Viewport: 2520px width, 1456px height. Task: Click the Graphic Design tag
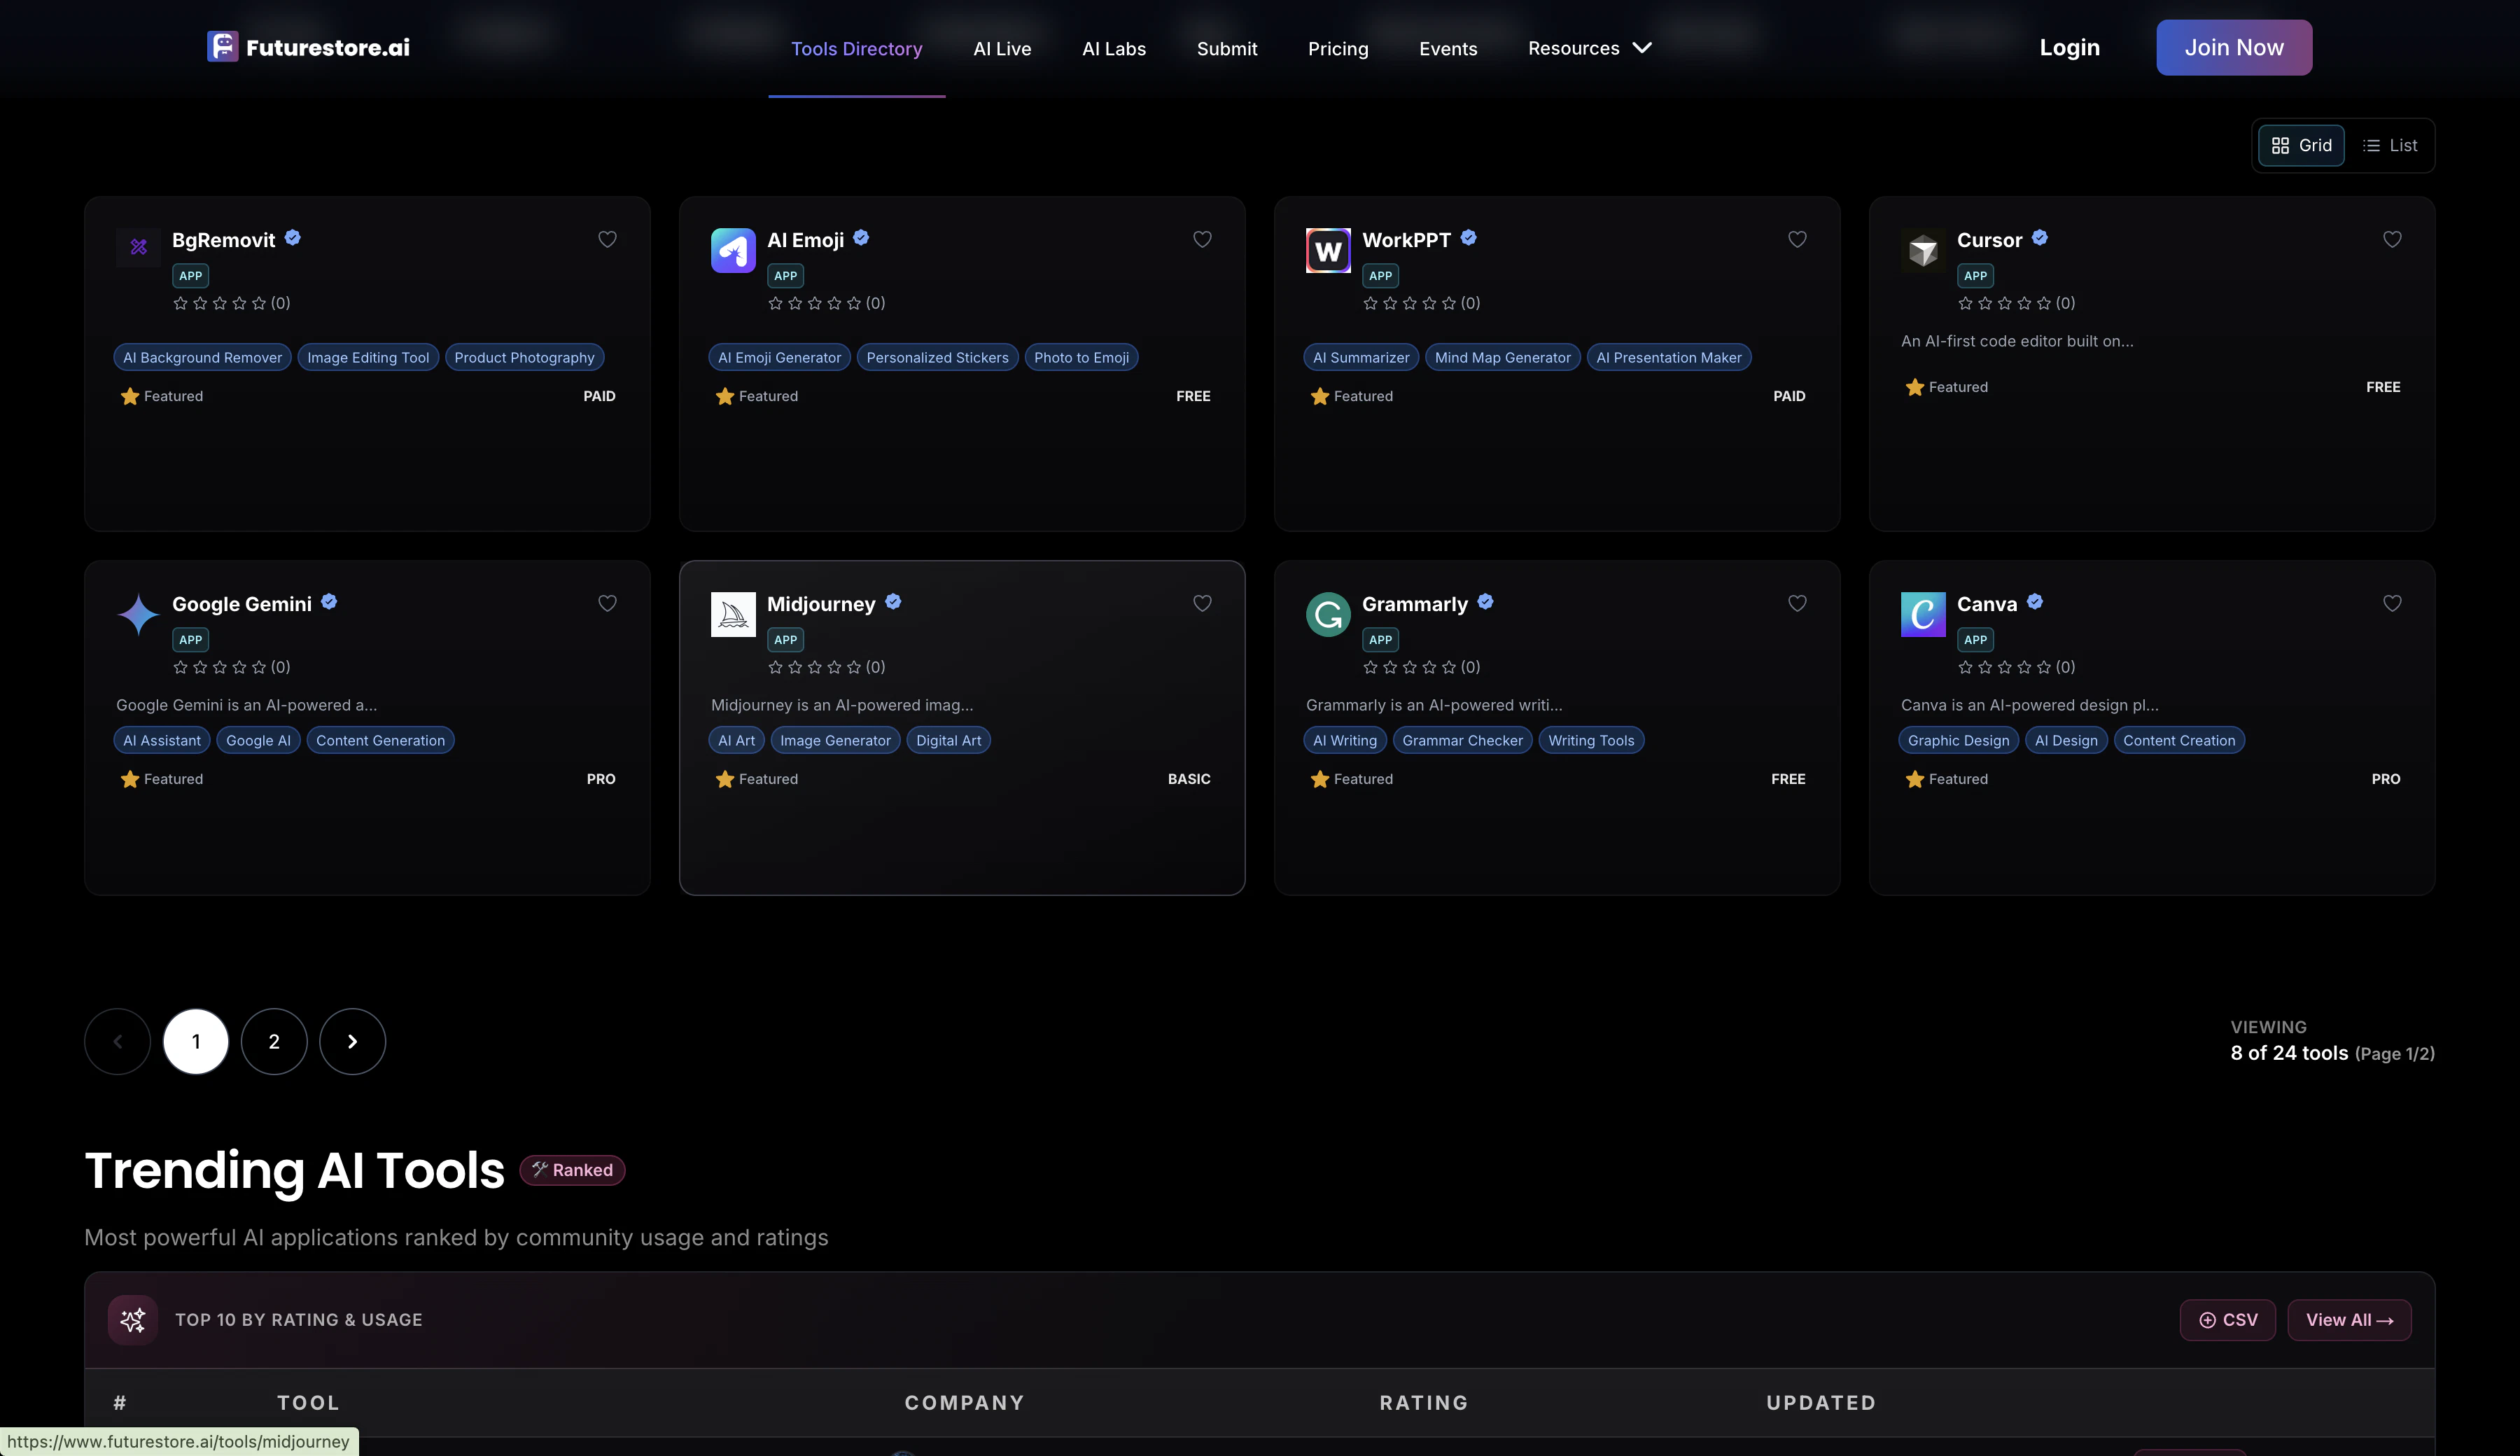point(1958,740)
